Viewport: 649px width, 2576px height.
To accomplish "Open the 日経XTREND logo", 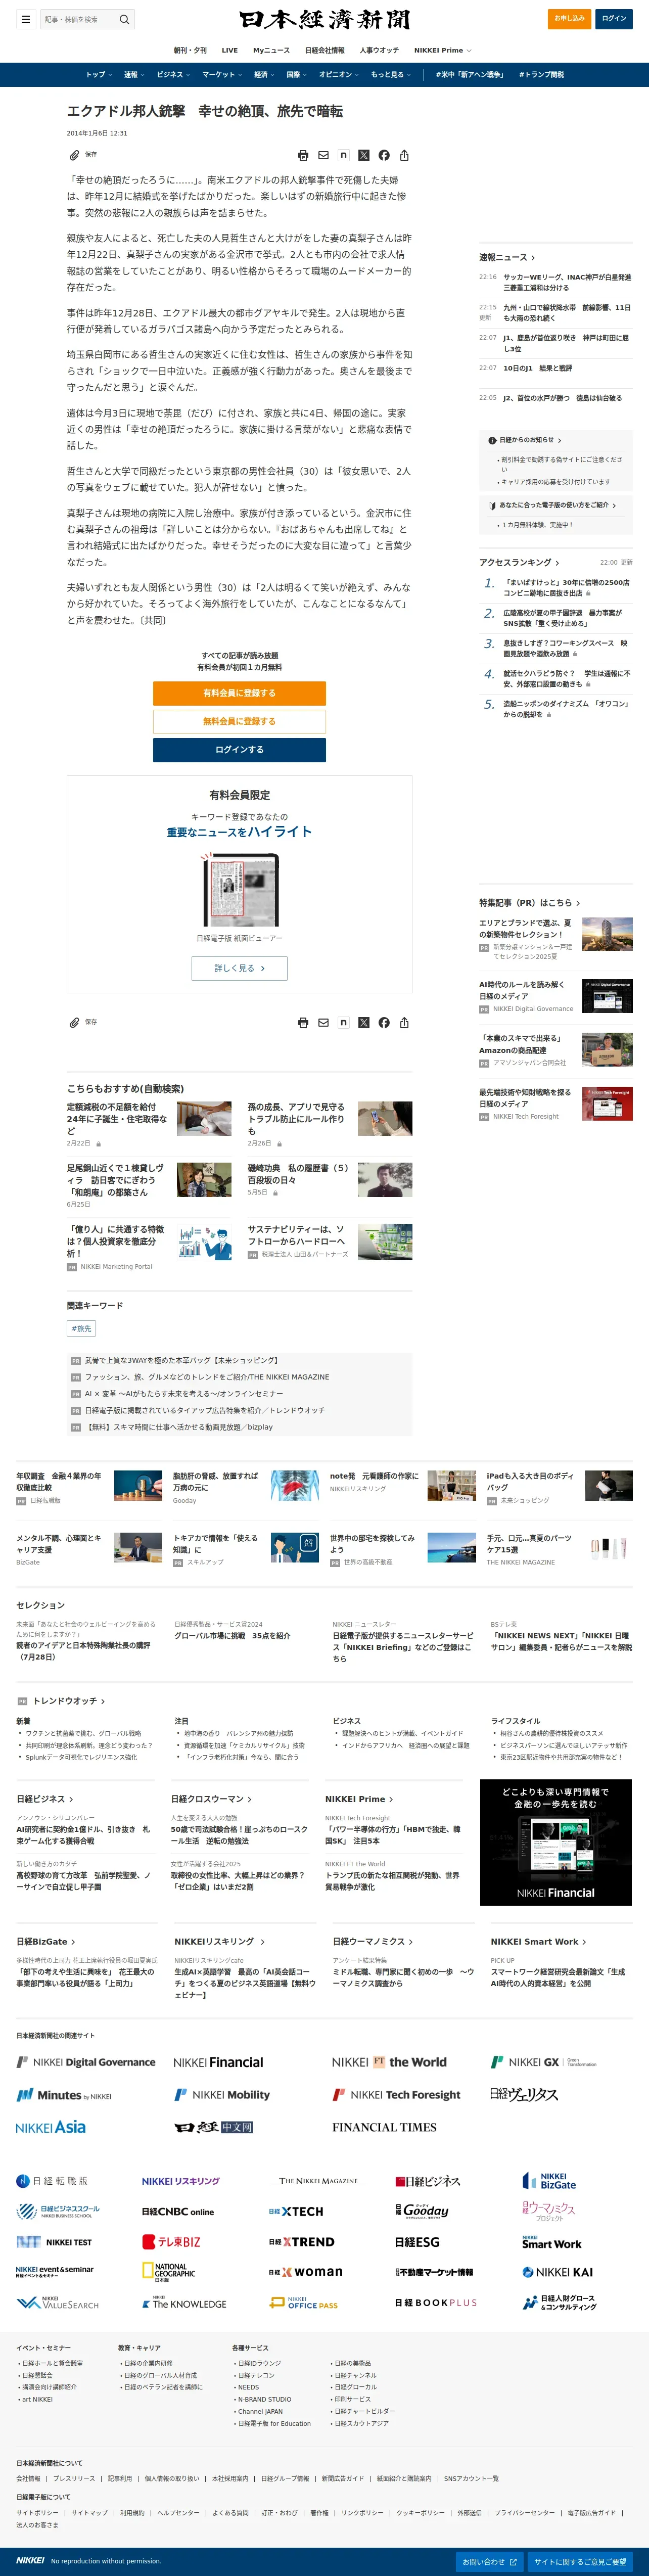I will 301,2242.
